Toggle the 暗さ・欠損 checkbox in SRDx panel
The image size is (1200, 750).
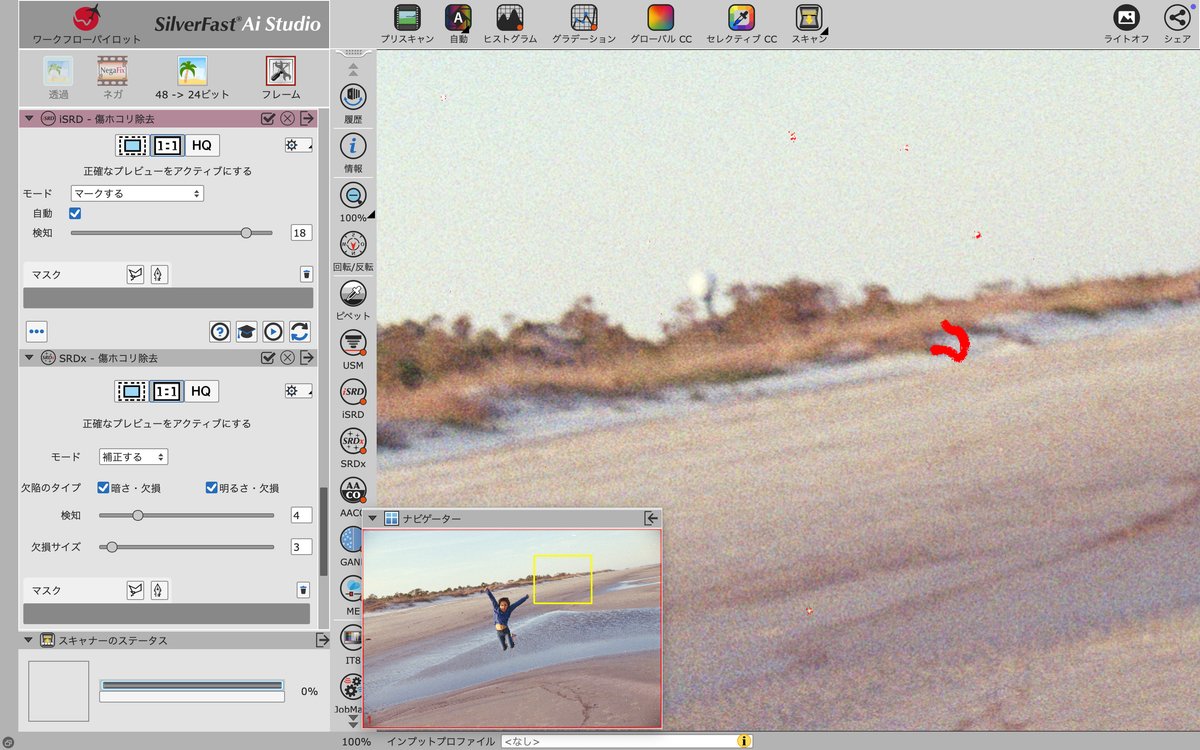[x=101, y=487]
